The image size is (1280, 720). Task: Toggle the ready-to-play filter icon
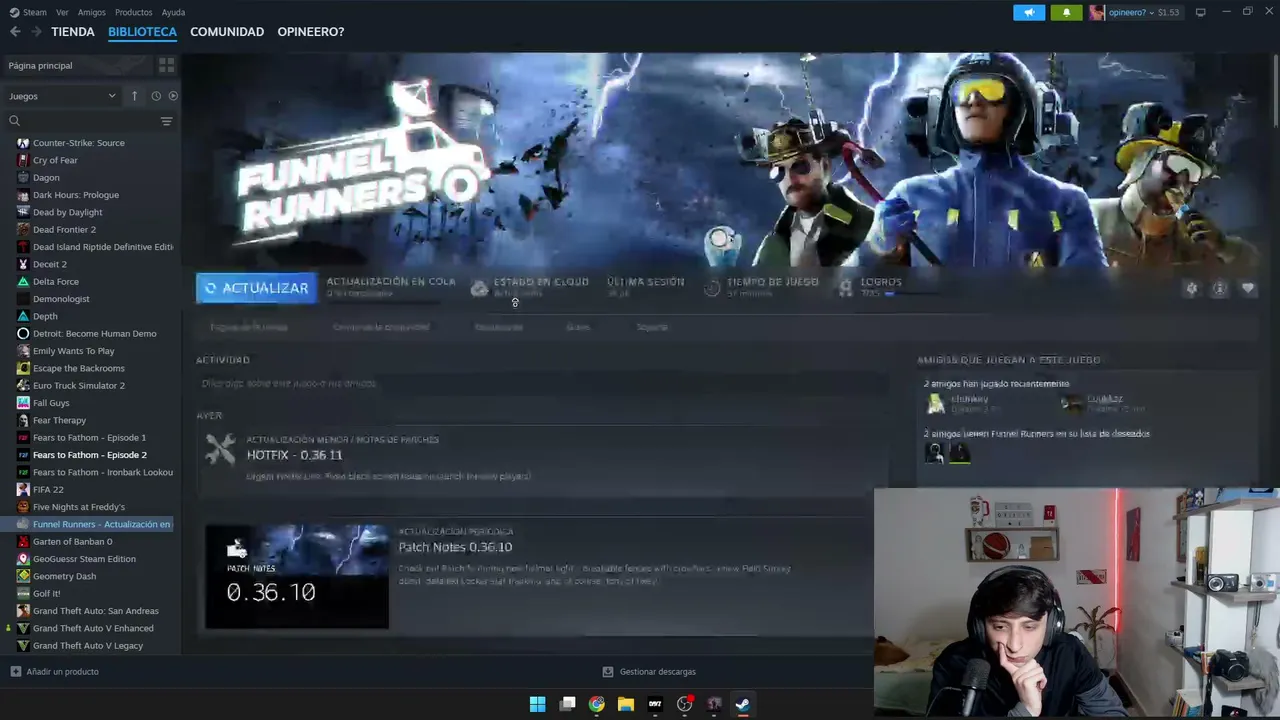coord(173,96)
